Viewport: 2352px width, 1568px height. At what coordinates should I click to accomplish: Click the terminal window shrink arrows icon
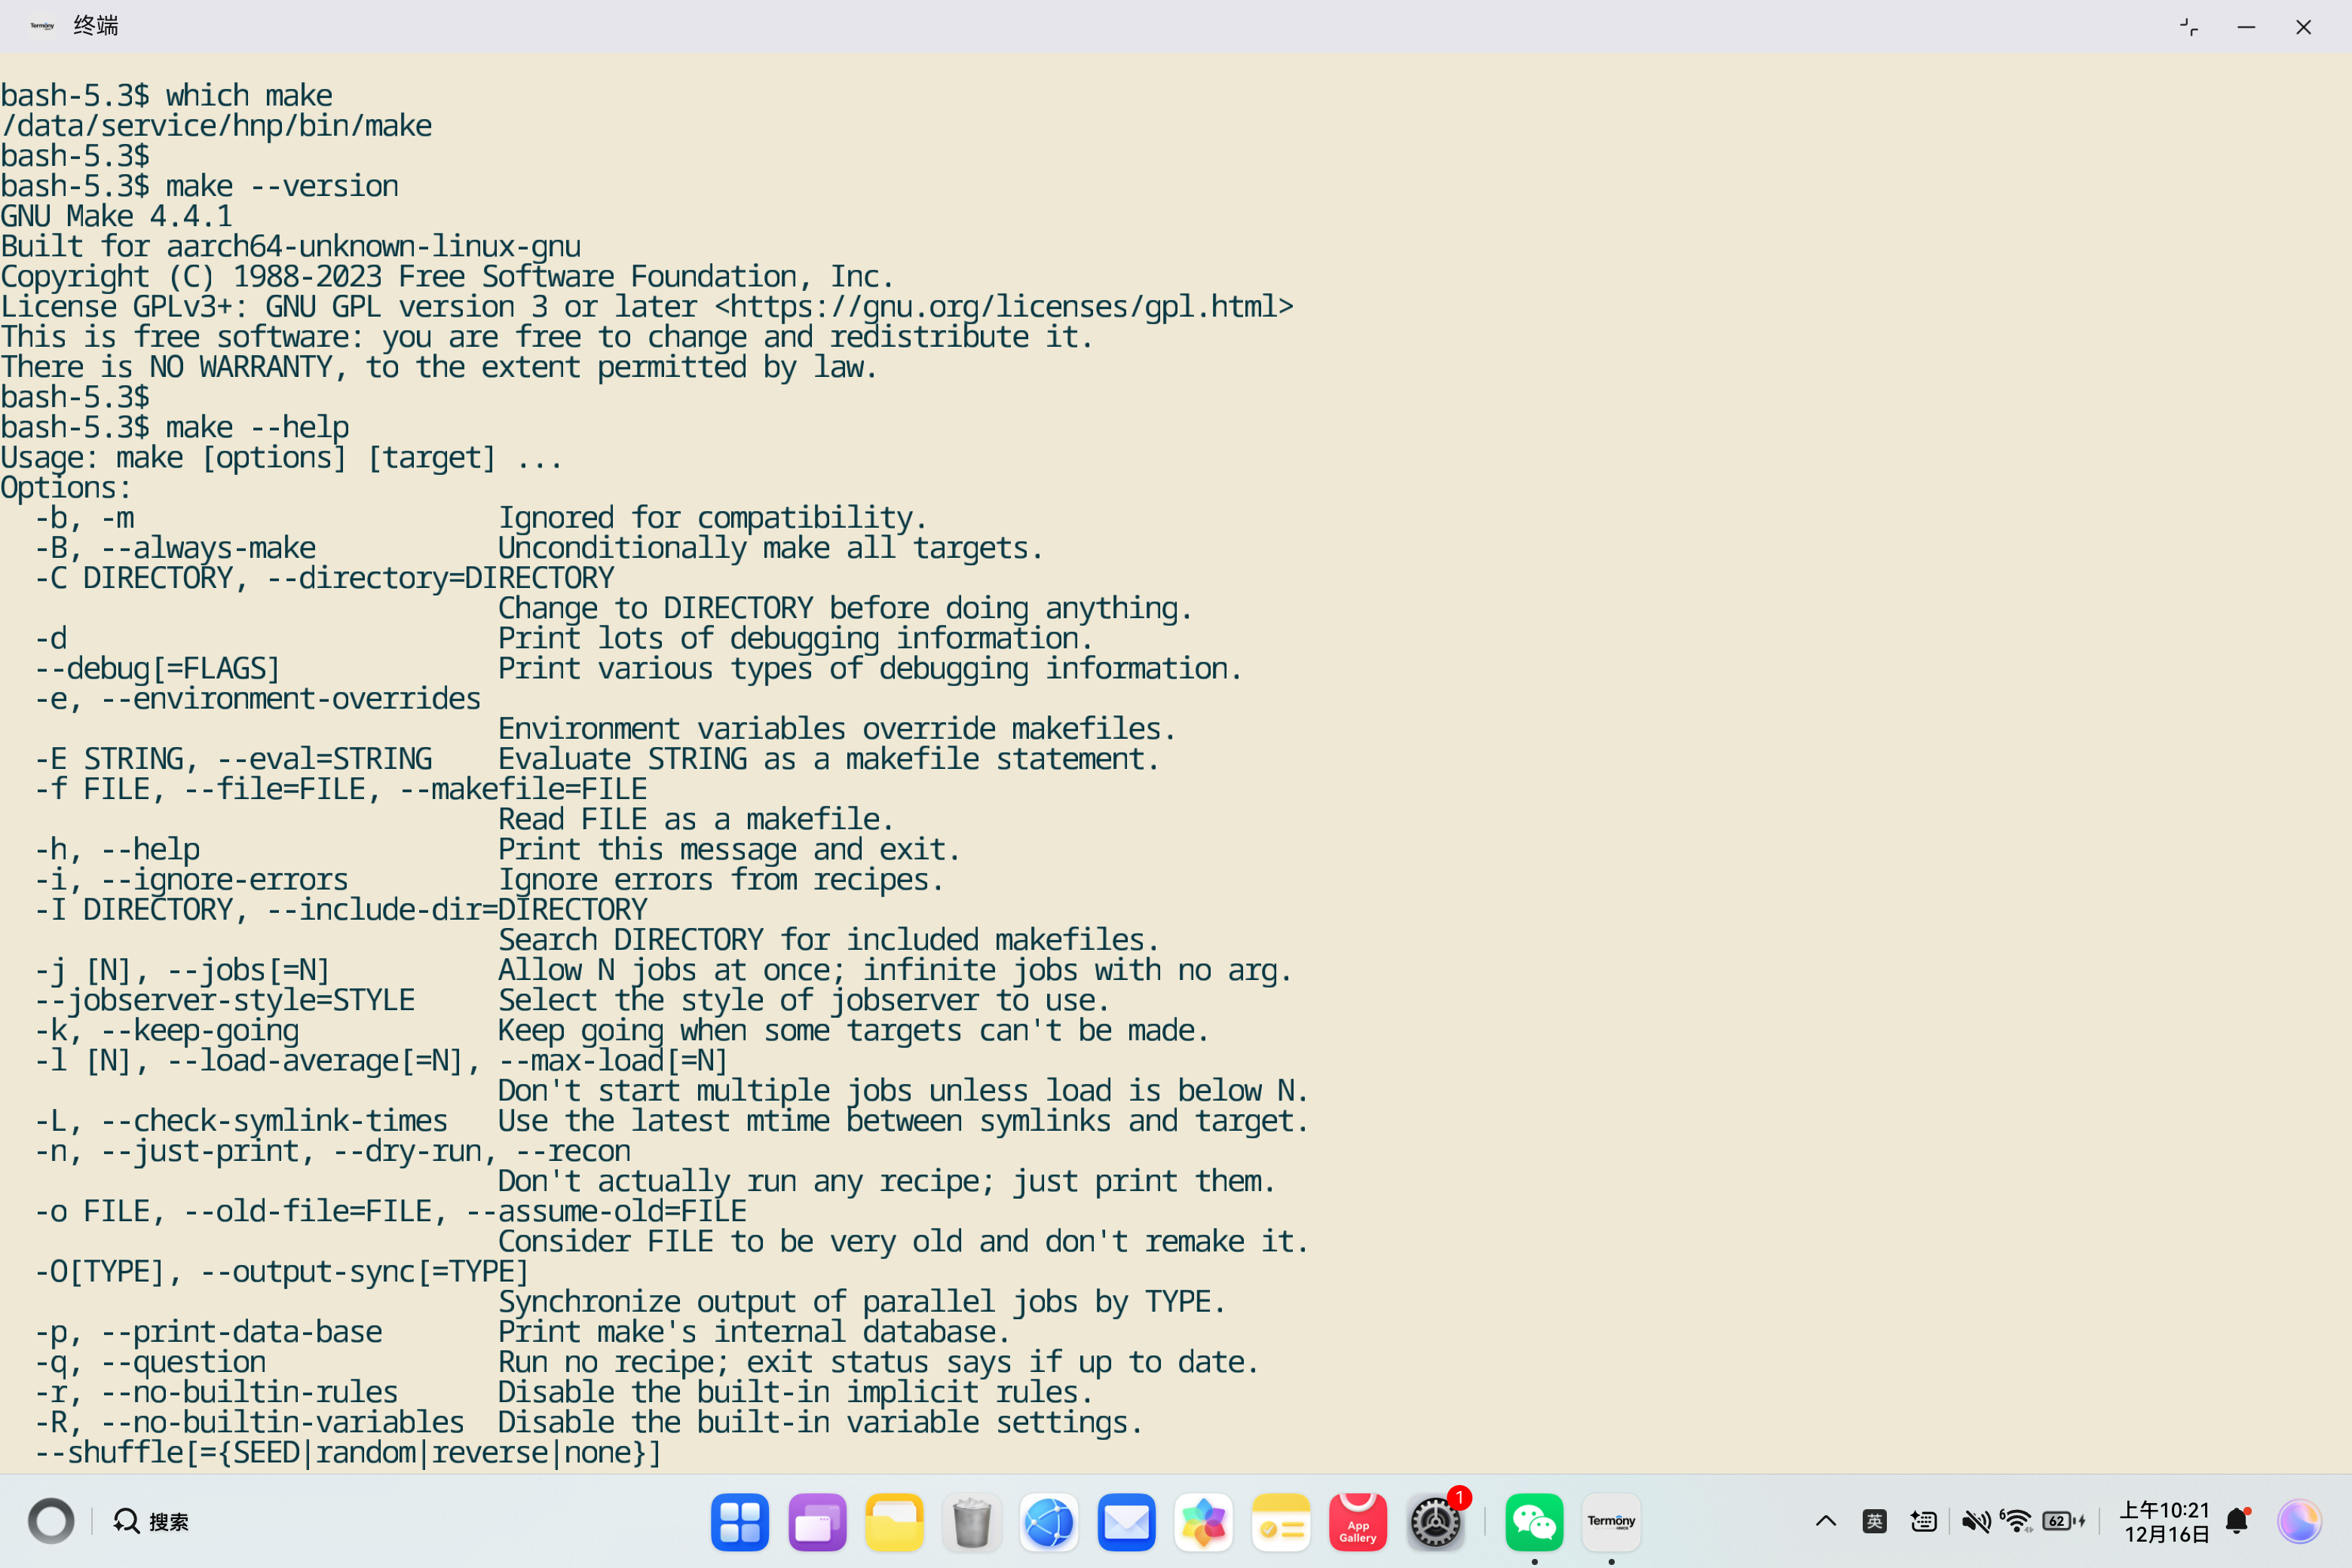2189,27
